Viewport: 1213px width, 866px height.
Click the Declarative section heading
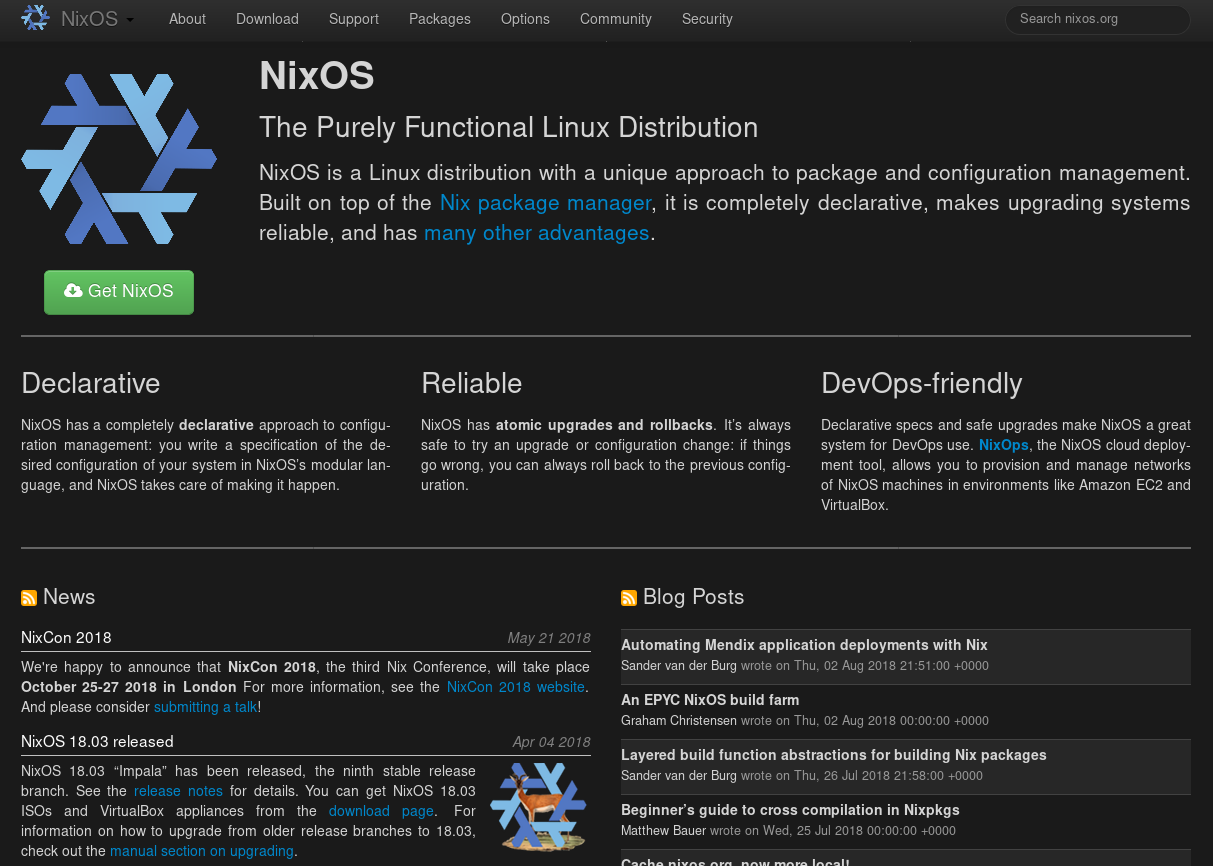(x=91, y=384)
